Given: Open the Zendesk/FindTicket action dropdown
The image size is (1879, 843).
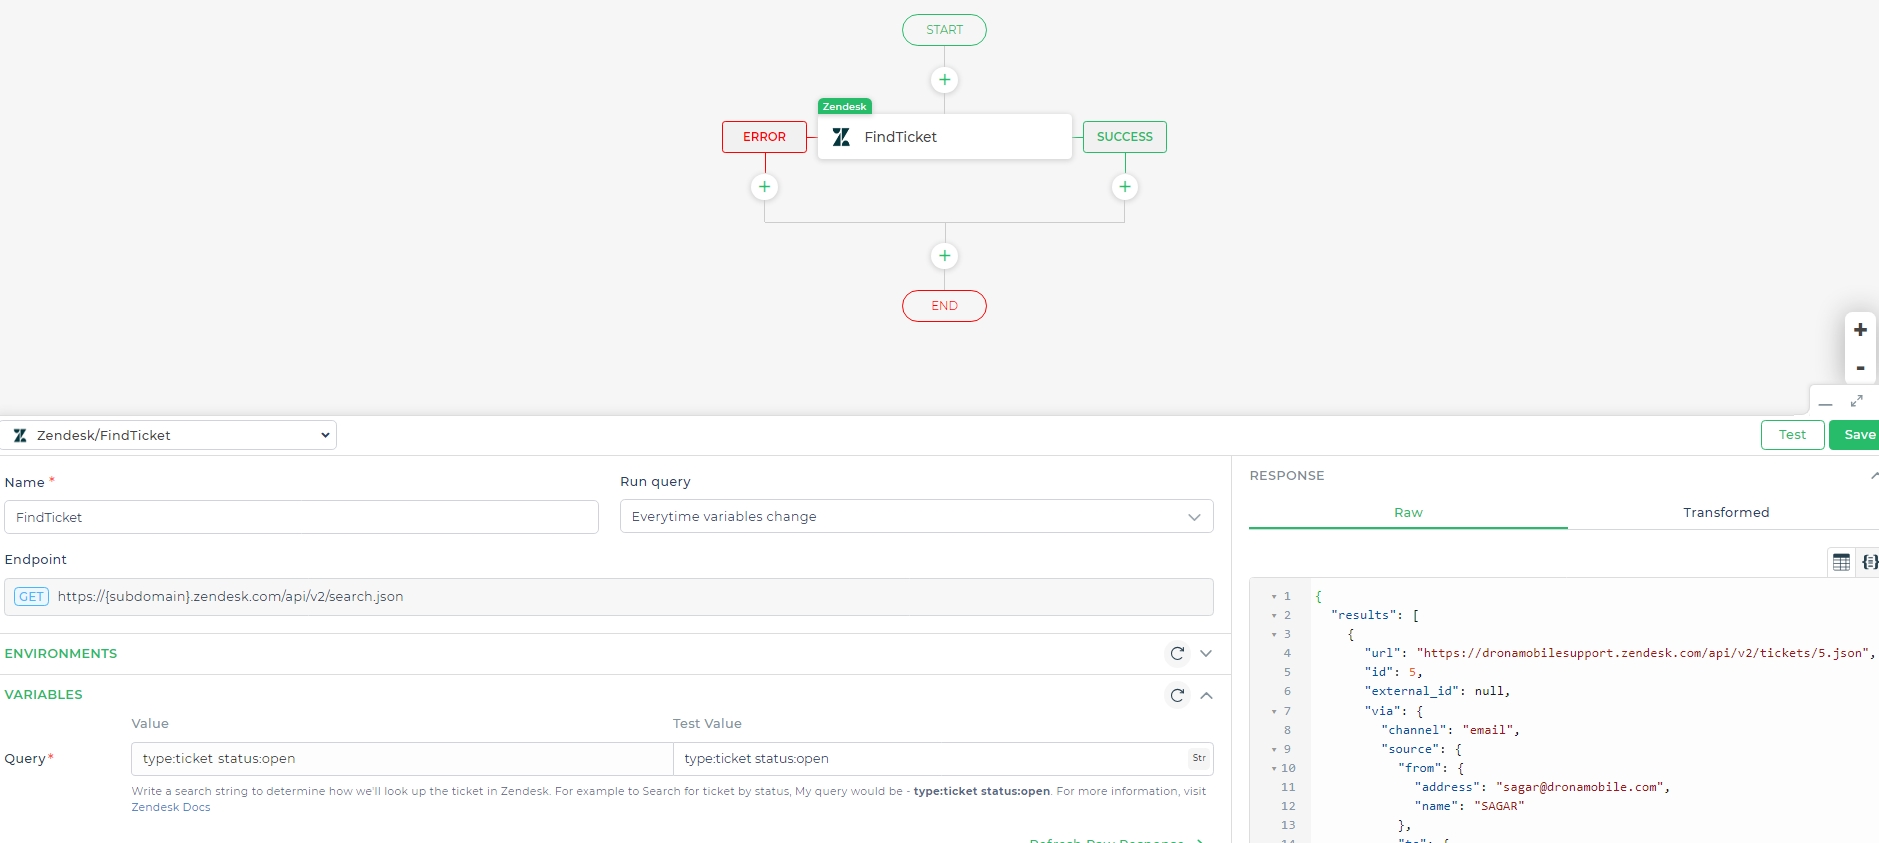Looking at the screenshot, I should click(169, 435).
